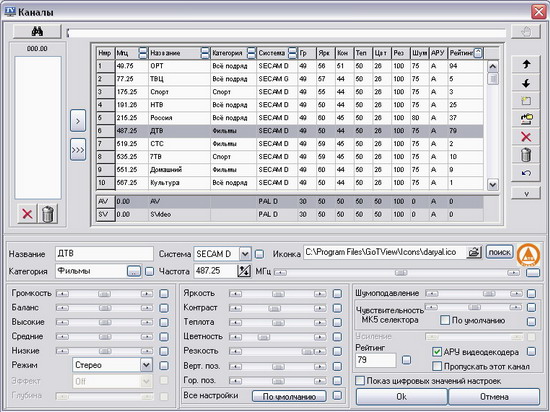This screenshot has width=550, height=412.
Task: Click category browse ellipsis button
Action: pos(134,271)
